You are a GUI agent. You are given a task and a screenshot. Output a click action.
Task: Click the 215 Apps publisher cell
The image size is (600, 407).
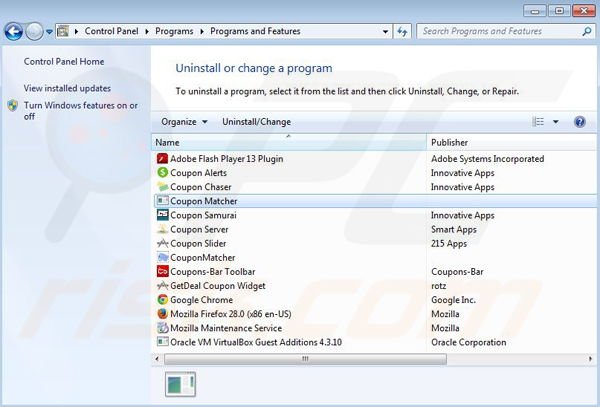coord(449,244)
